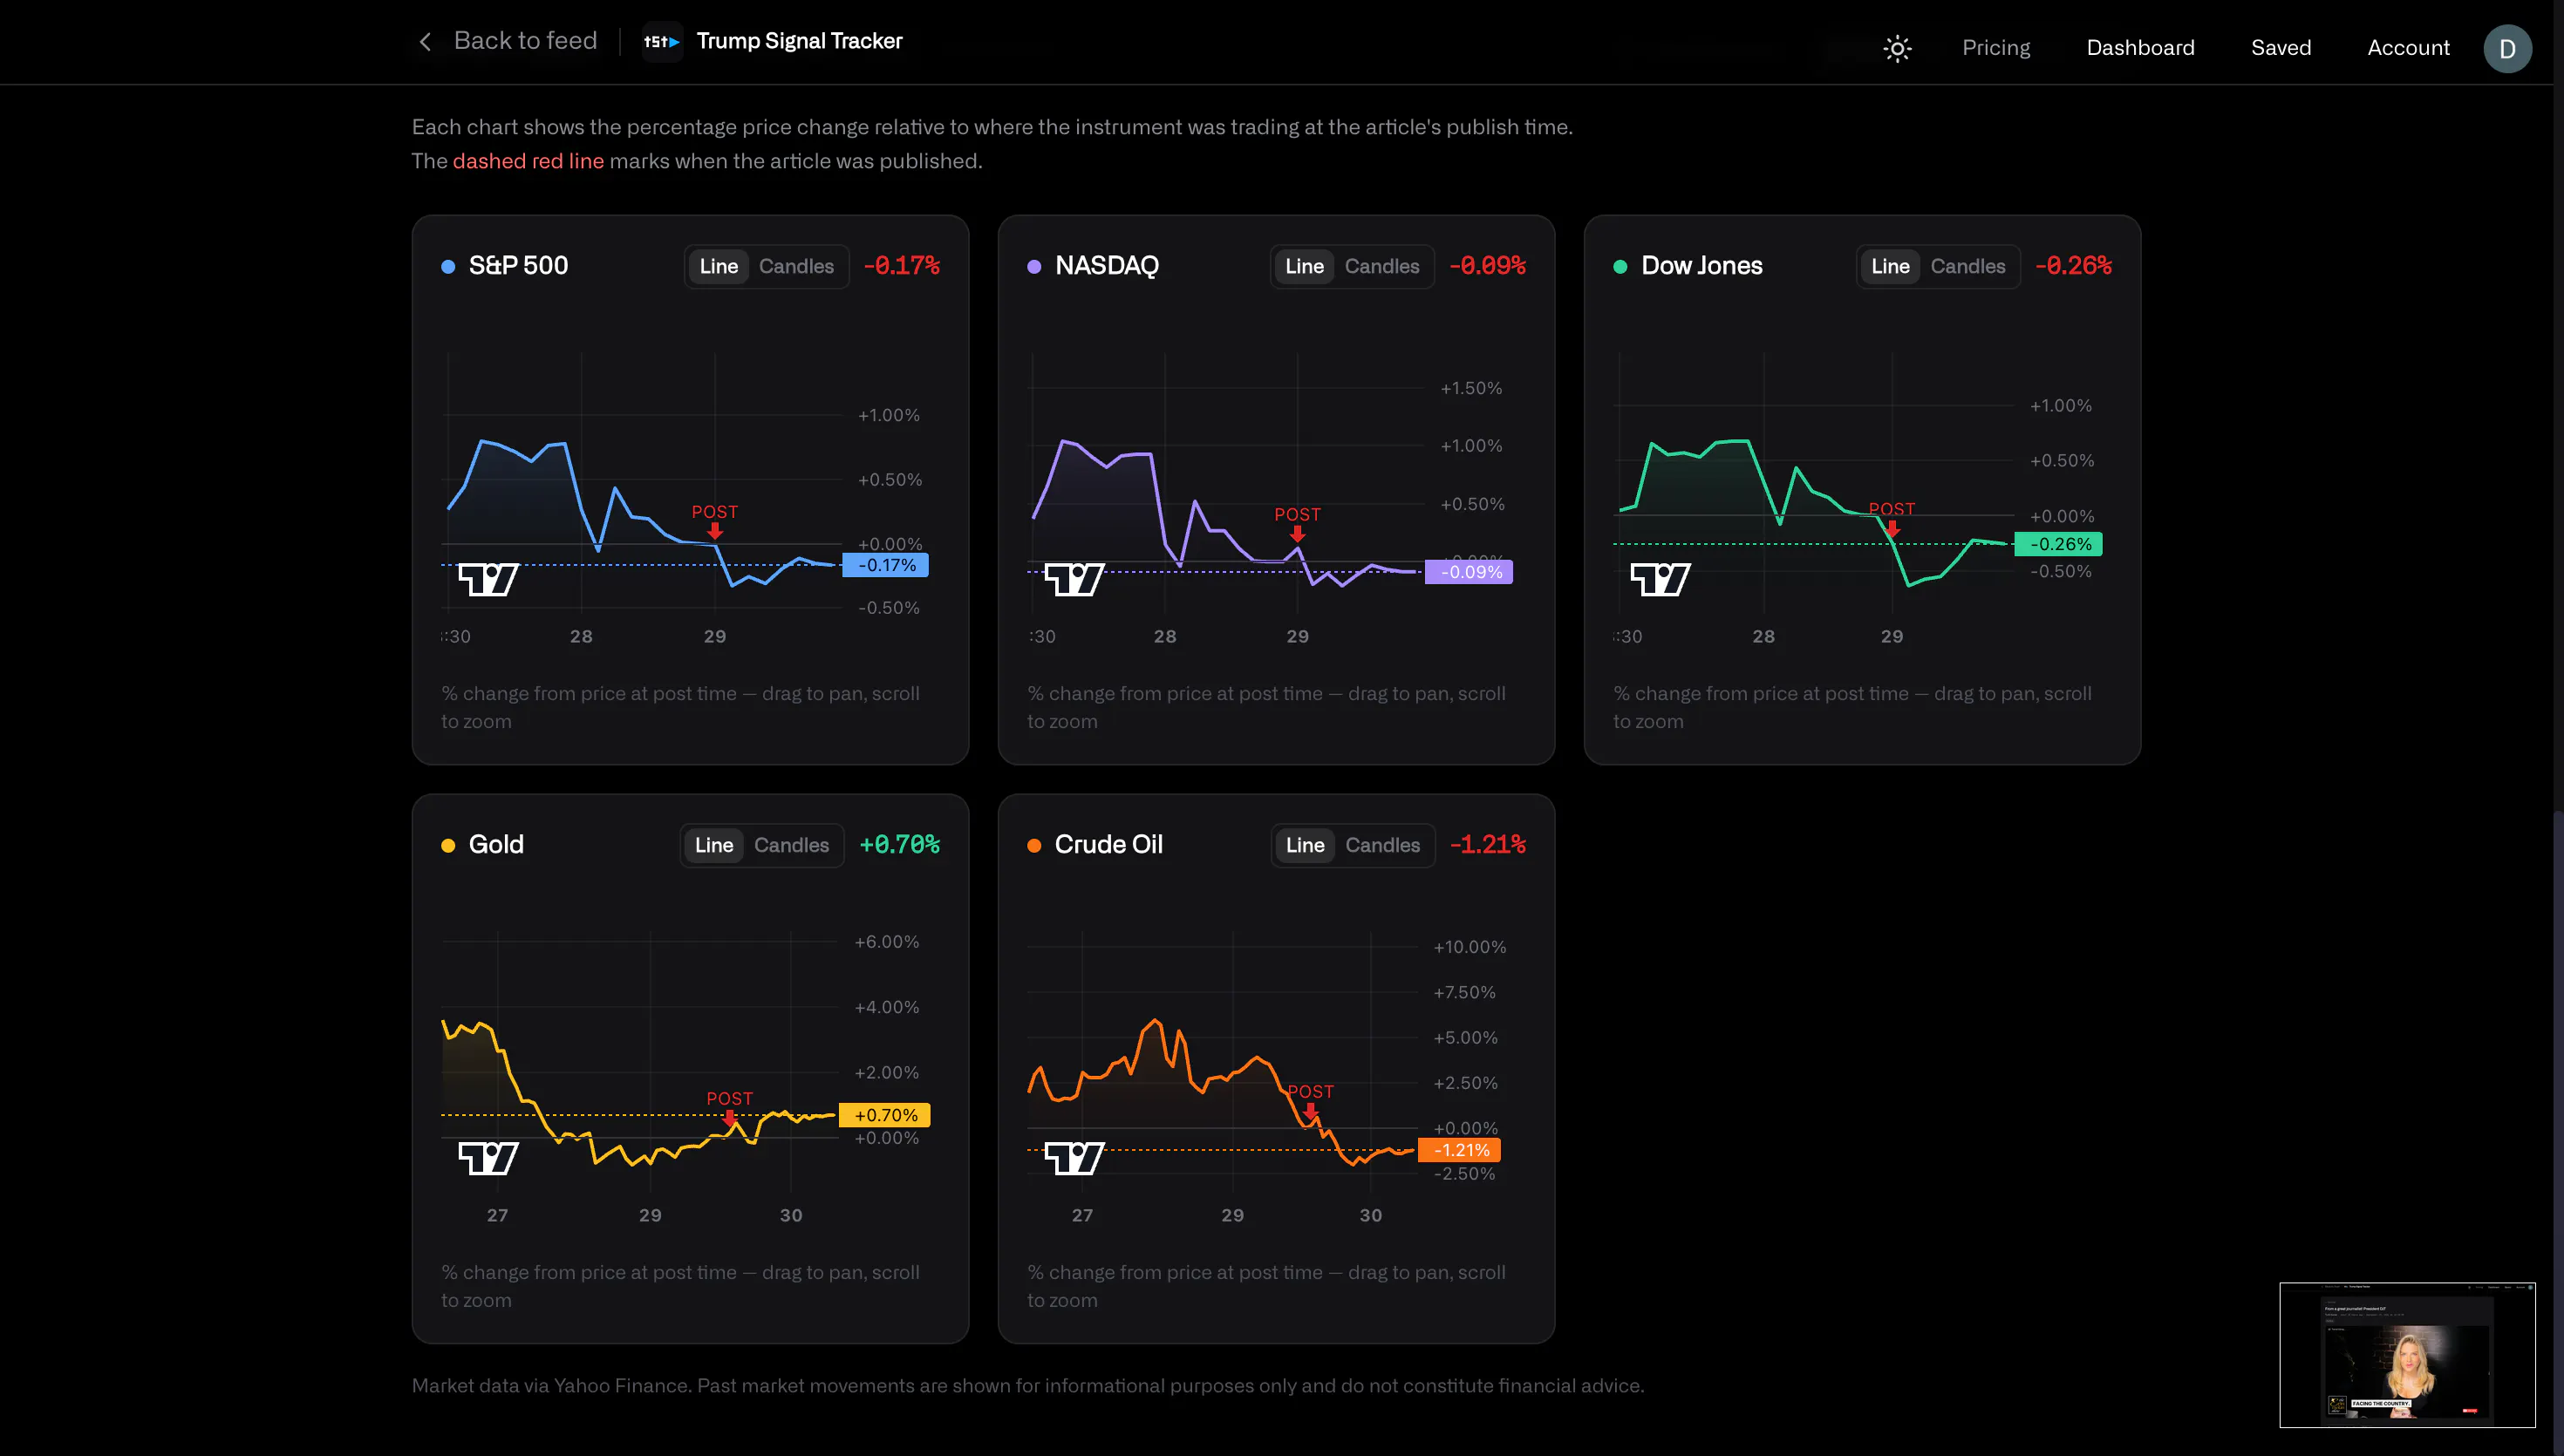Switch Gold chart to Candles

[791, 845]
